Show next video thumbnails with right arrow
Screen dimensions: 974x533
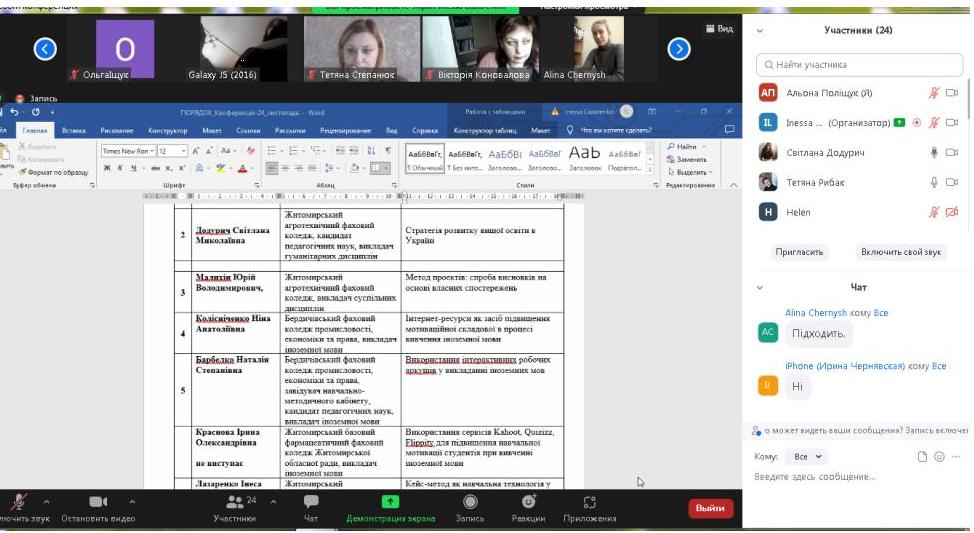[x=678, y=48]
